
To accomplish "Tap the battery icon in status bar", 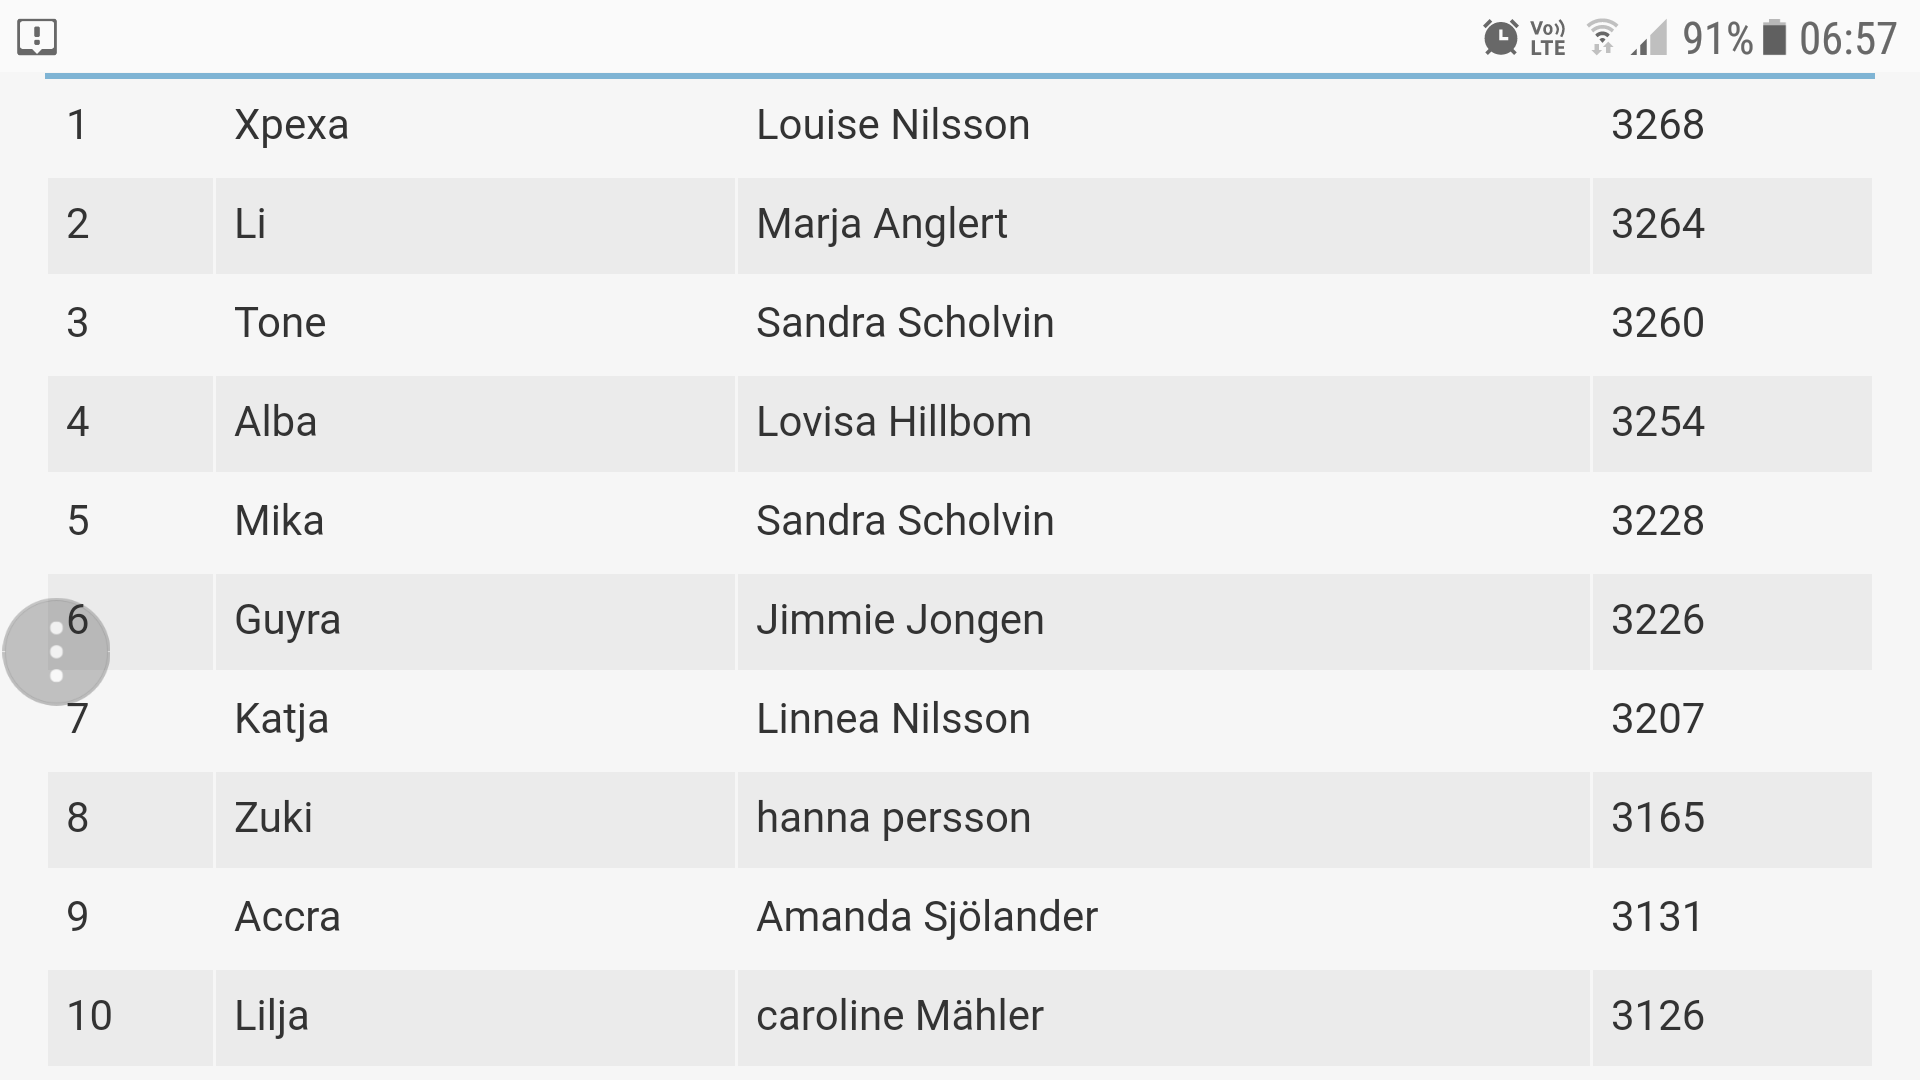I will tap(1774, 38).
